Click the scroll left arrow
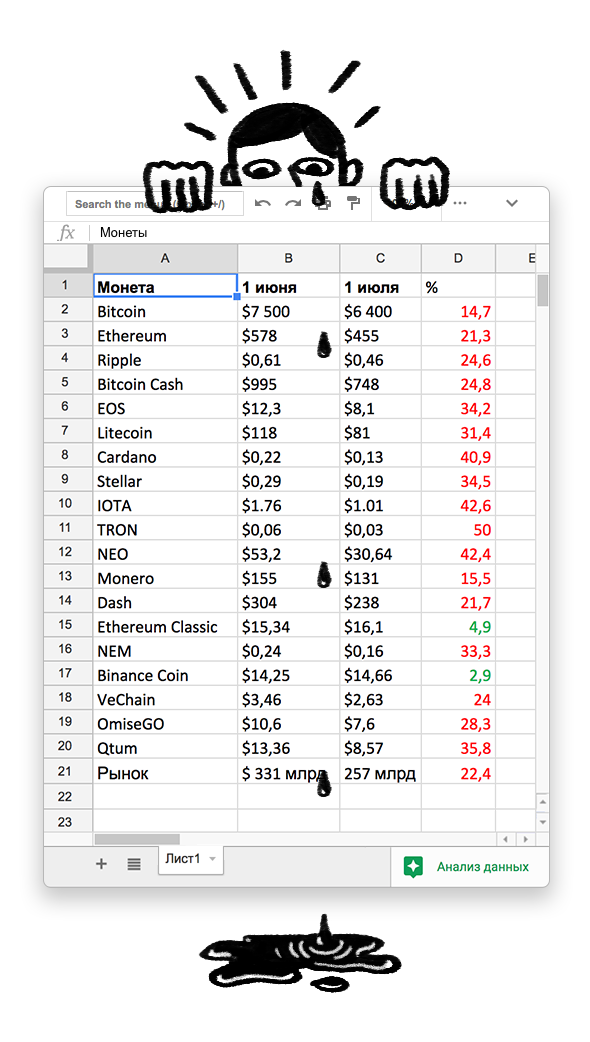The image size is (590, 1042). 506,839
